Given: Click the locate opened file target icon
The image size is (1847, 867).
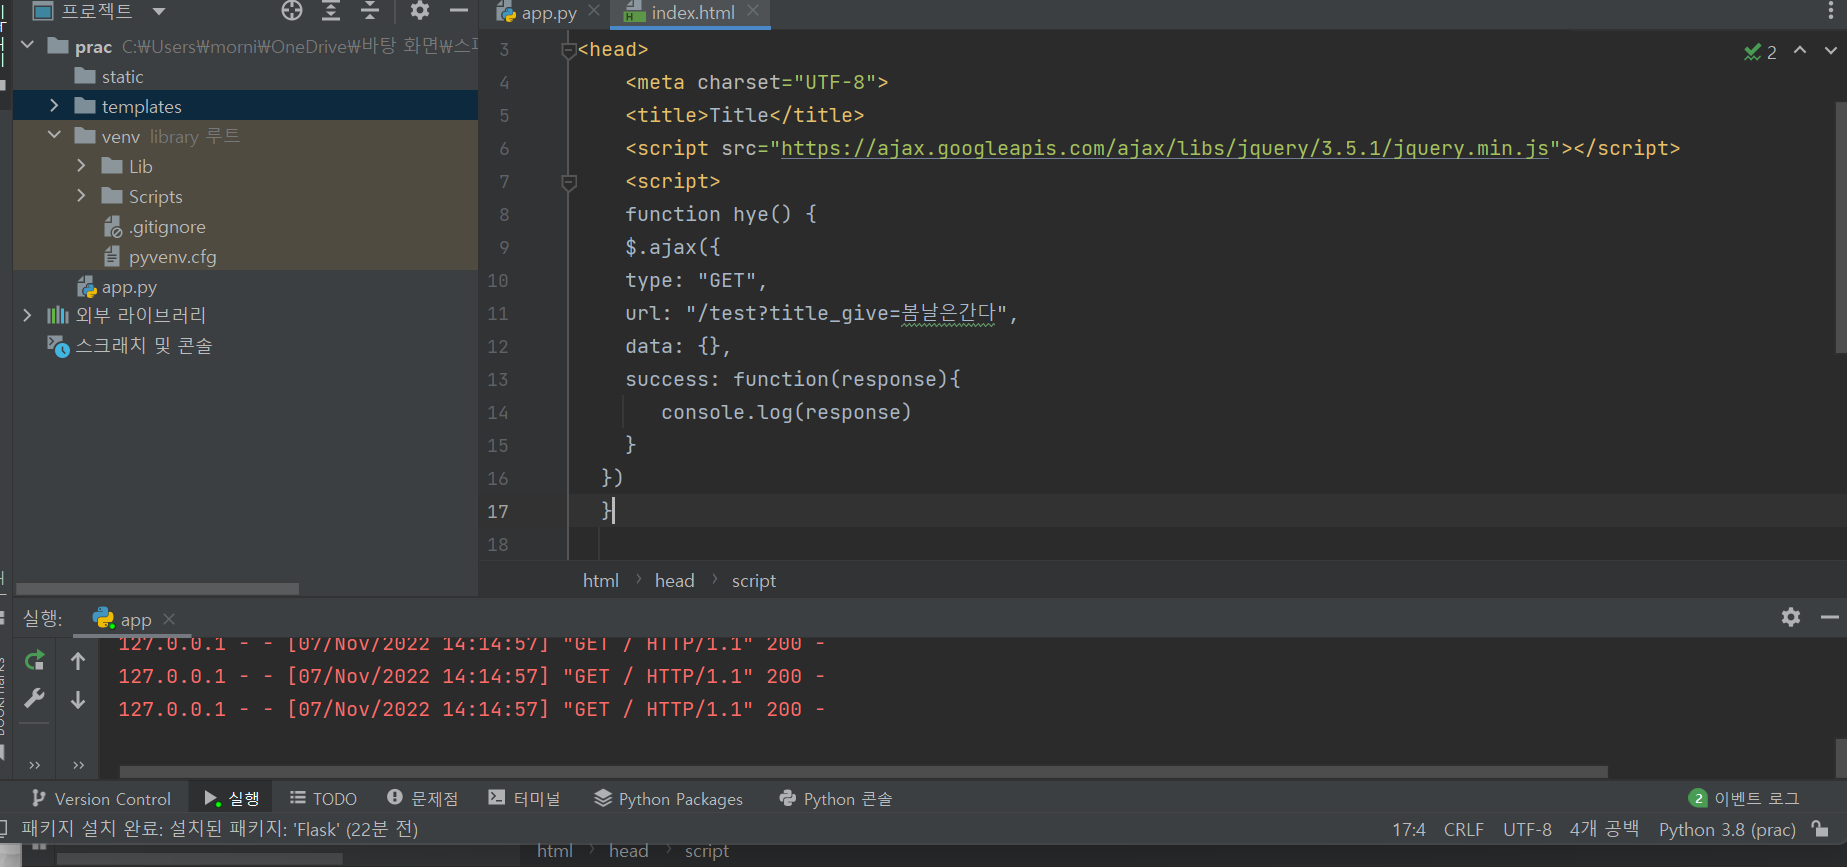Looking at the screenshot, I should (x=292, y=11).
